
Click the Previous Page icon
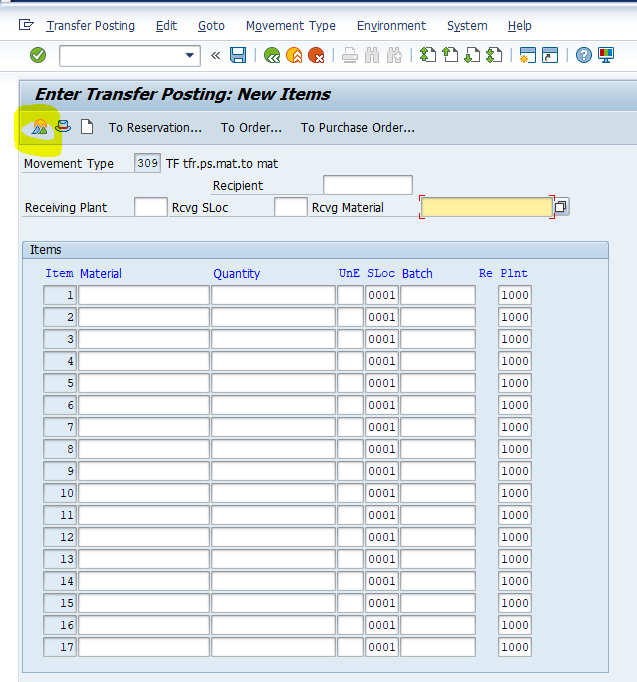tap(450, 55)
